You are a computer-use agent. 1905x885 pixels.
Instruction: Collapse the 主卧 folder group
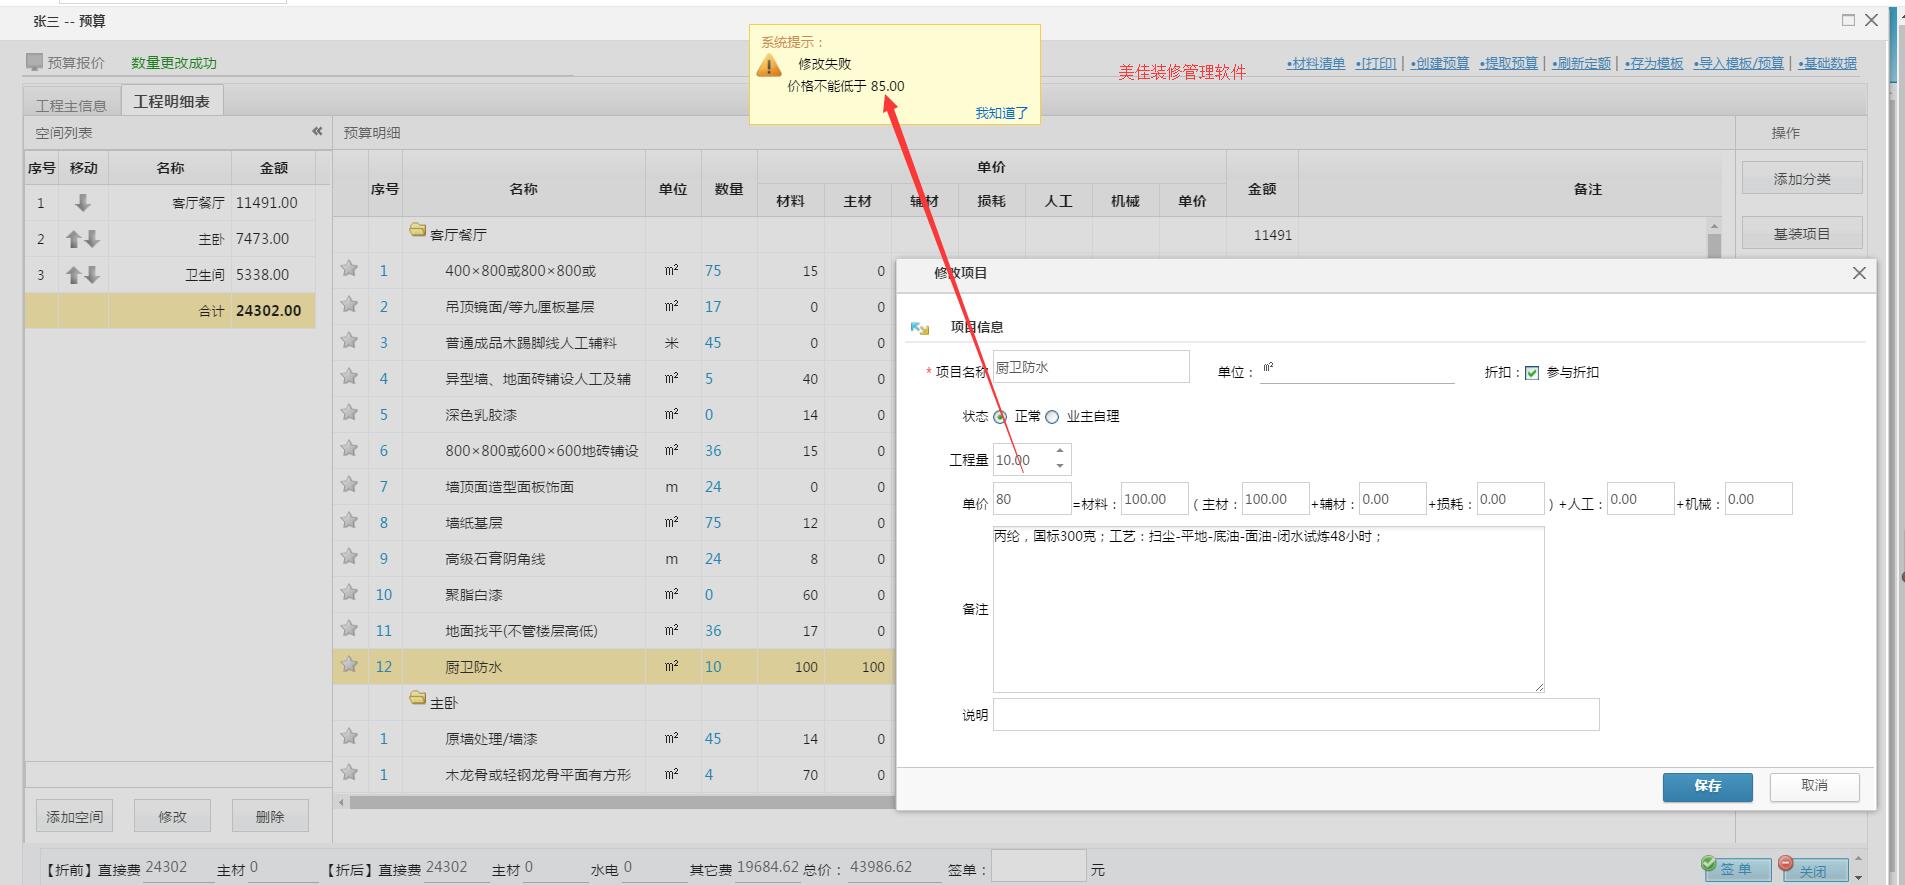[x=418, y=699]
